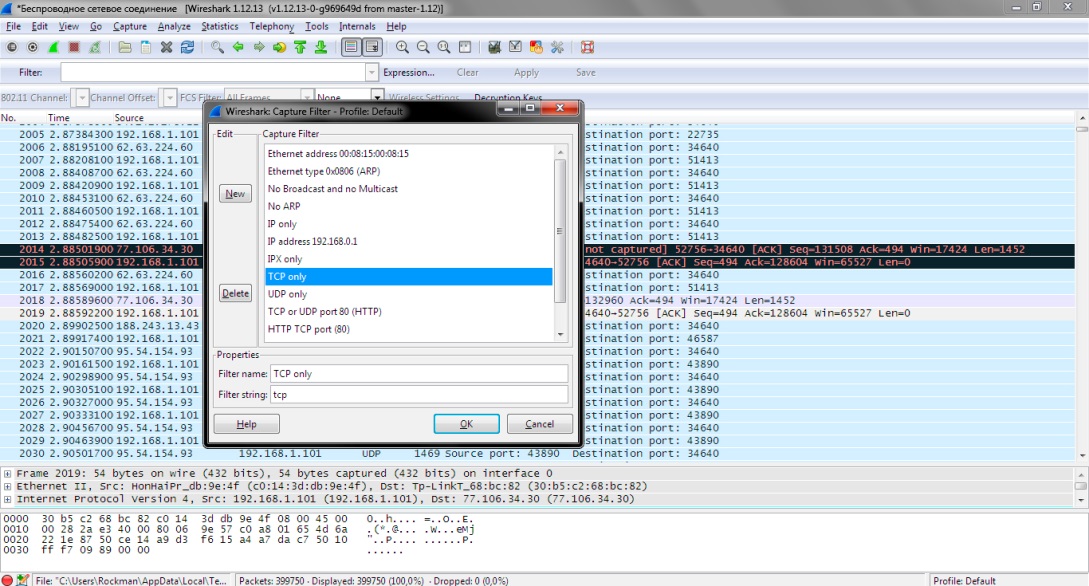Click 'Profile: Default' in status bar
This screenshot has height=586, width=1089.
[x=964, y=580]
